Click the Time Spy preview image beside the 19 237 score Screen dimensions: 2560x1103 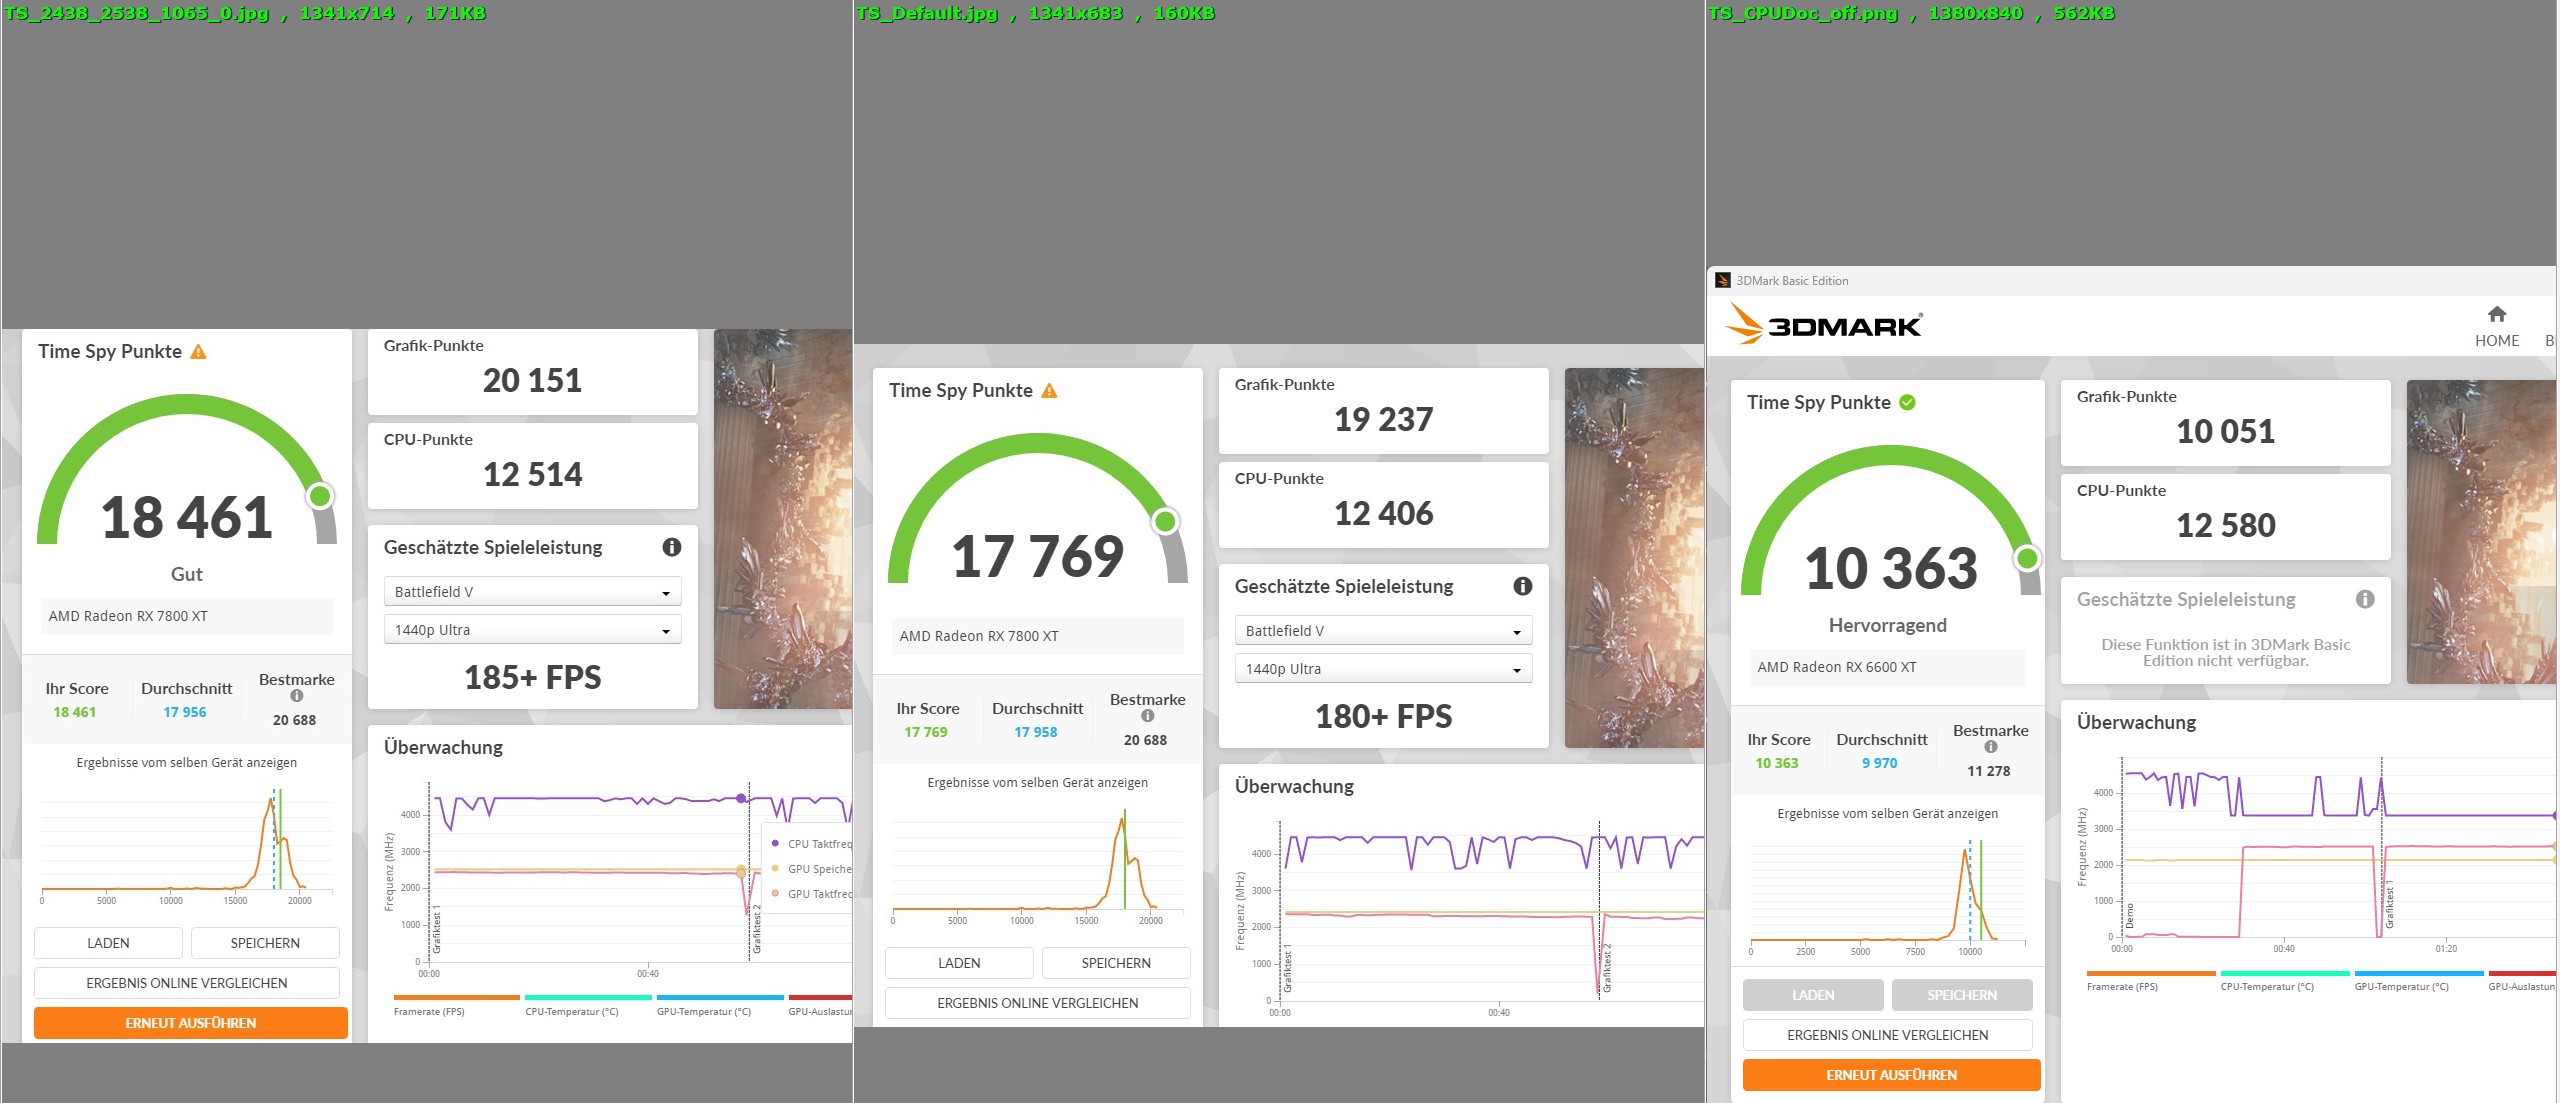pyautogui.click(x=1634, y=558)
